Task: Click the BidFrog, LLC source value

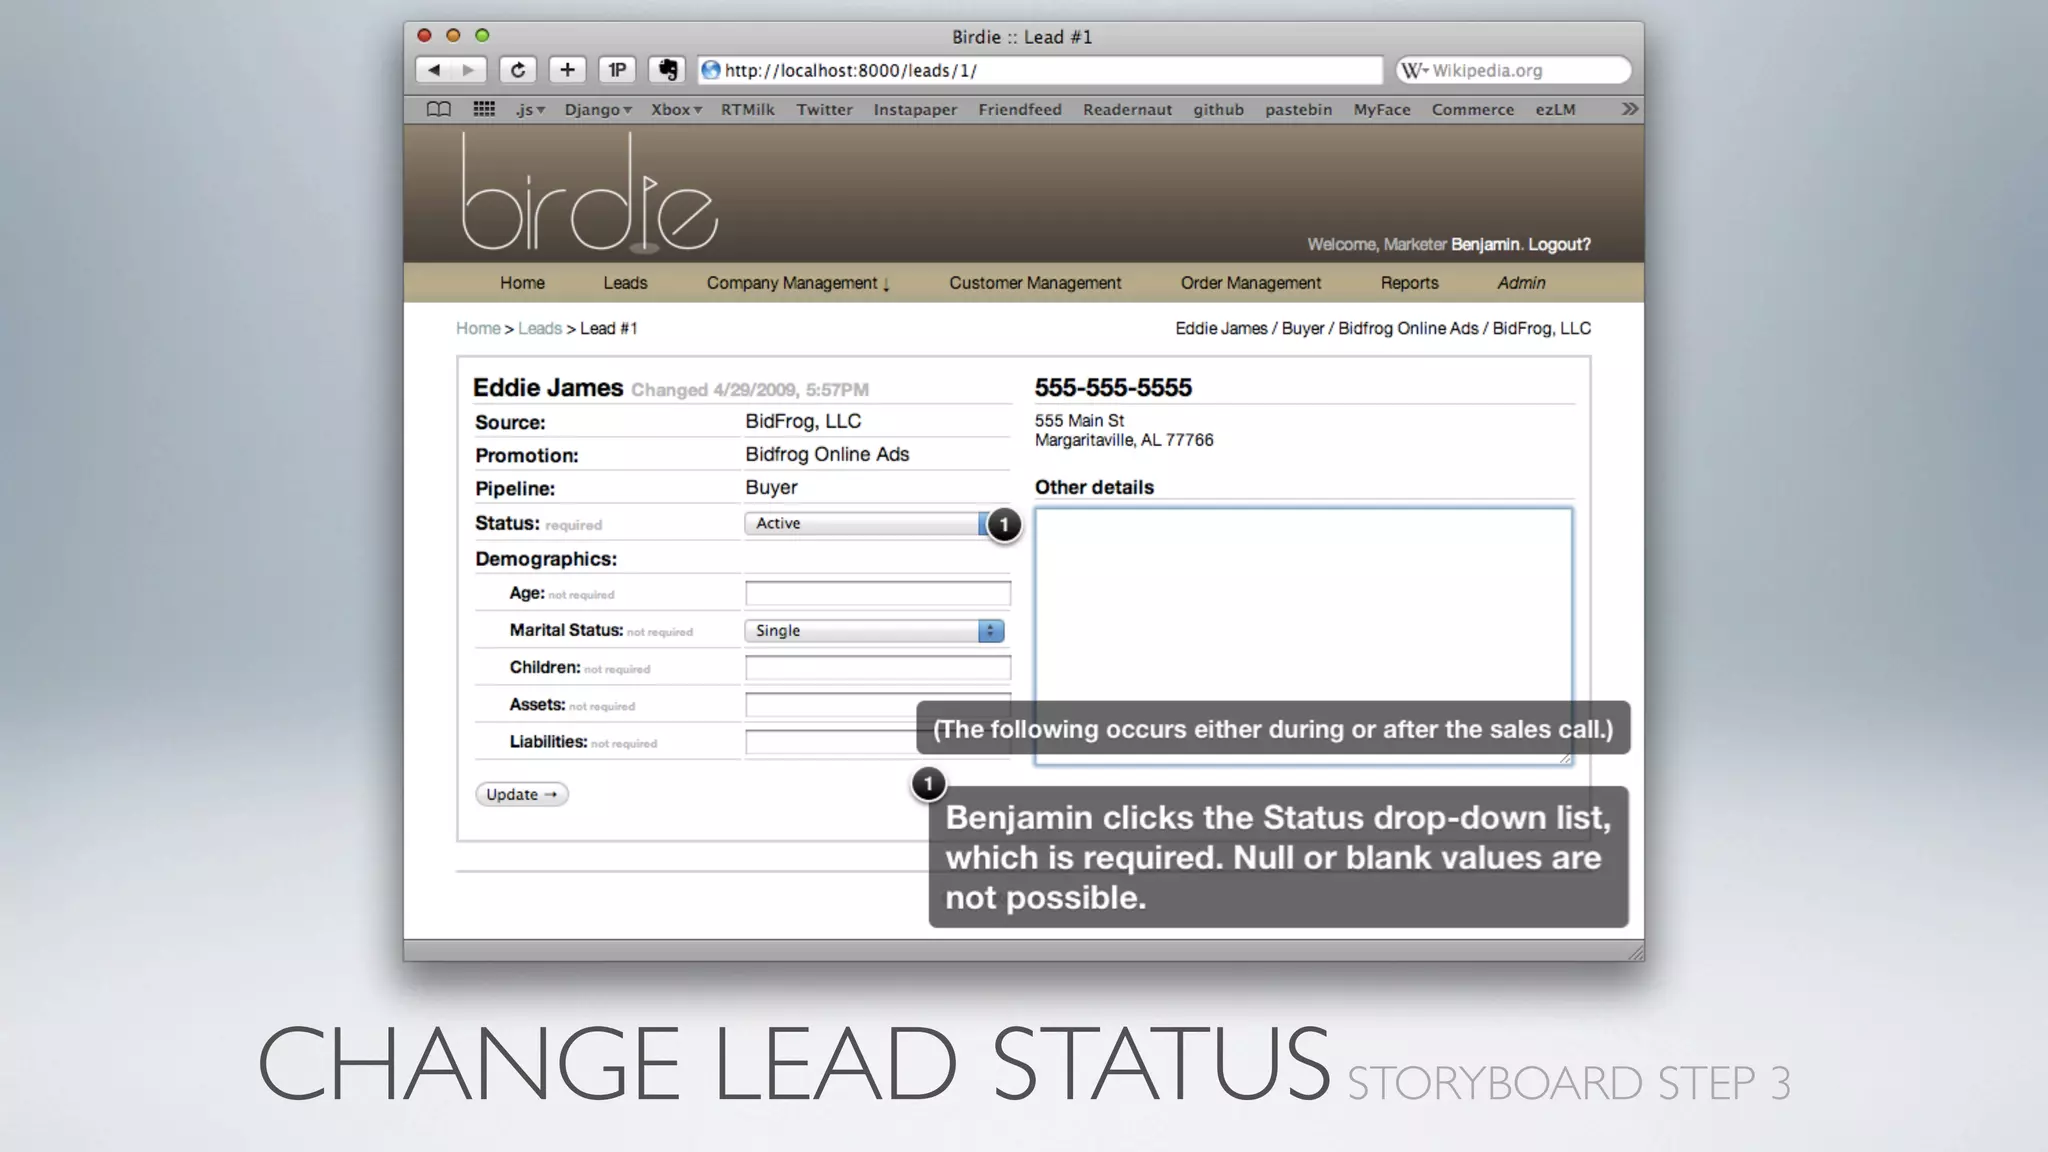Action: (x=803, y=421)
